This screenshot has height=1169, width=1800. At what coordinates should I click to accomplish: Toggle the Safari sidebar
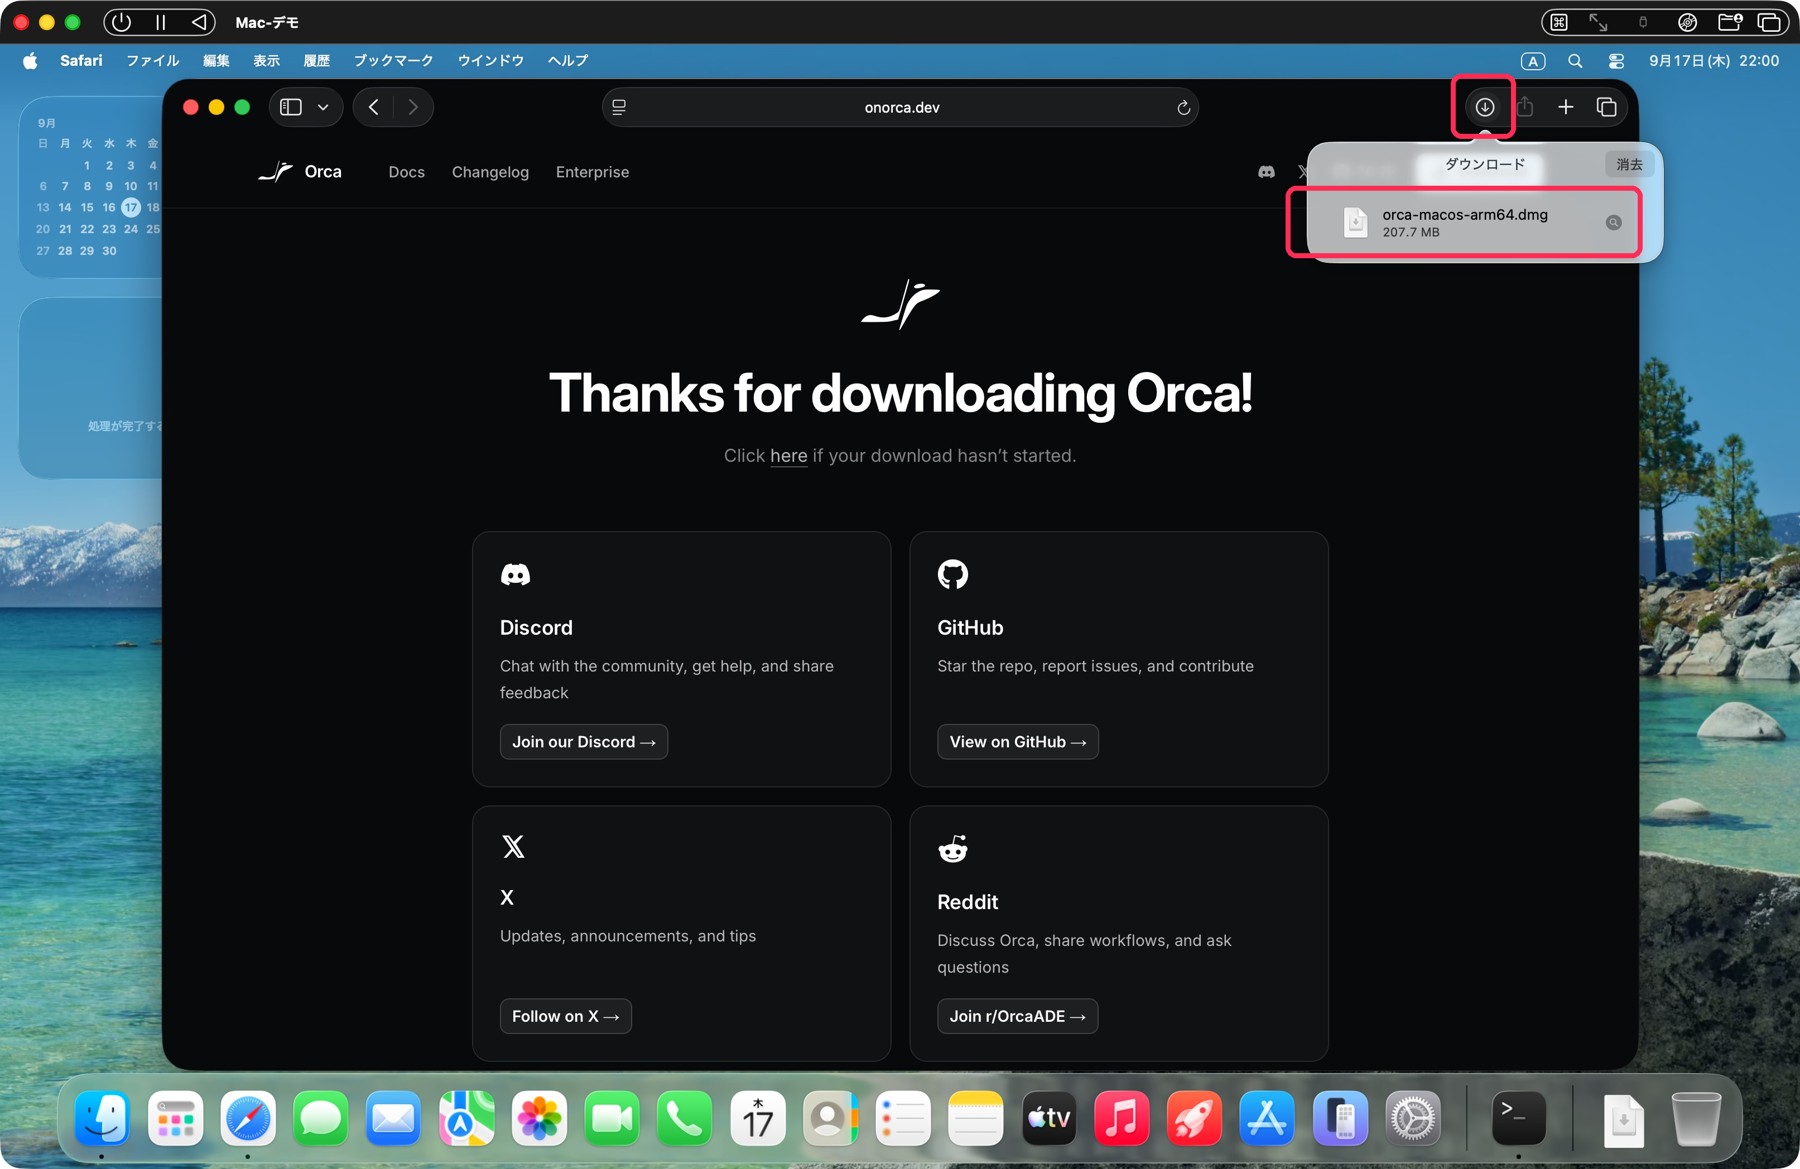(x=291, y=107)
